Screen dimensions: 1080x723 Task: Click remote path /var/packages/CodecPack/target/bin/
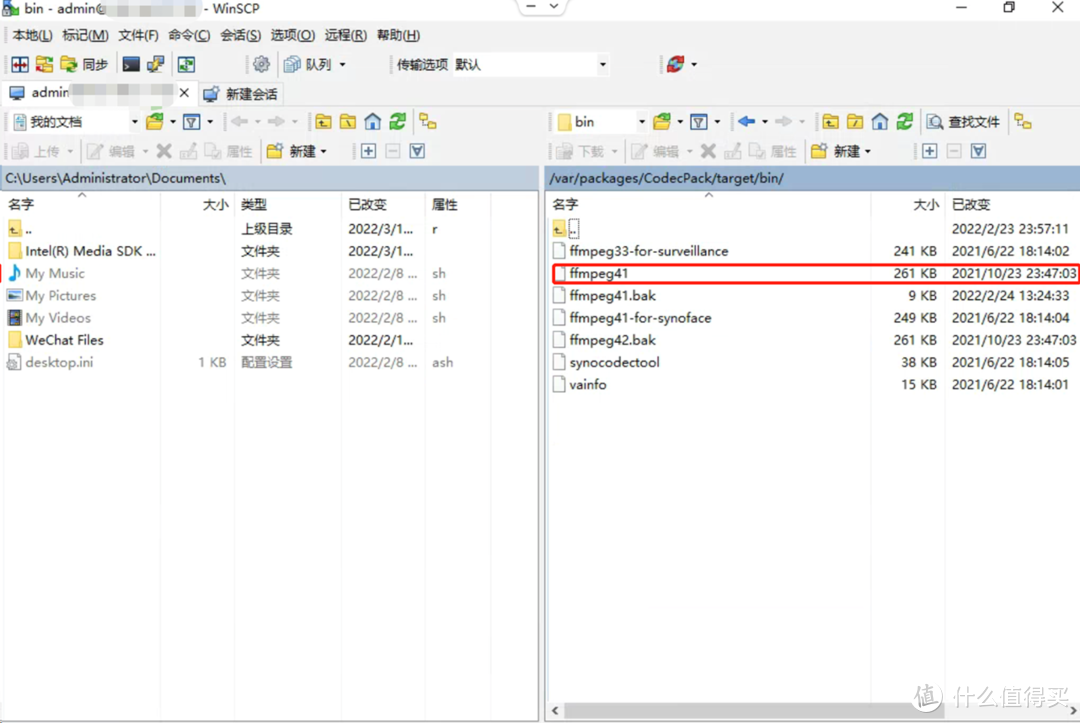[666, 178]
